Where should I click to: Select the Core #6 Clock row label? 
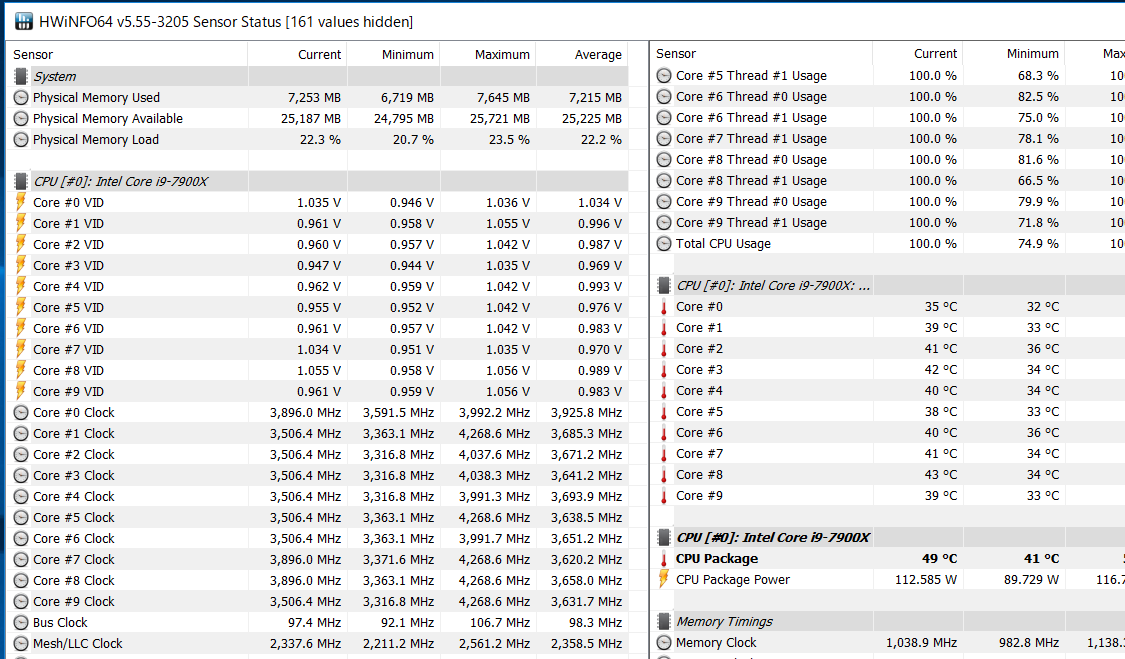click(73, 538)
